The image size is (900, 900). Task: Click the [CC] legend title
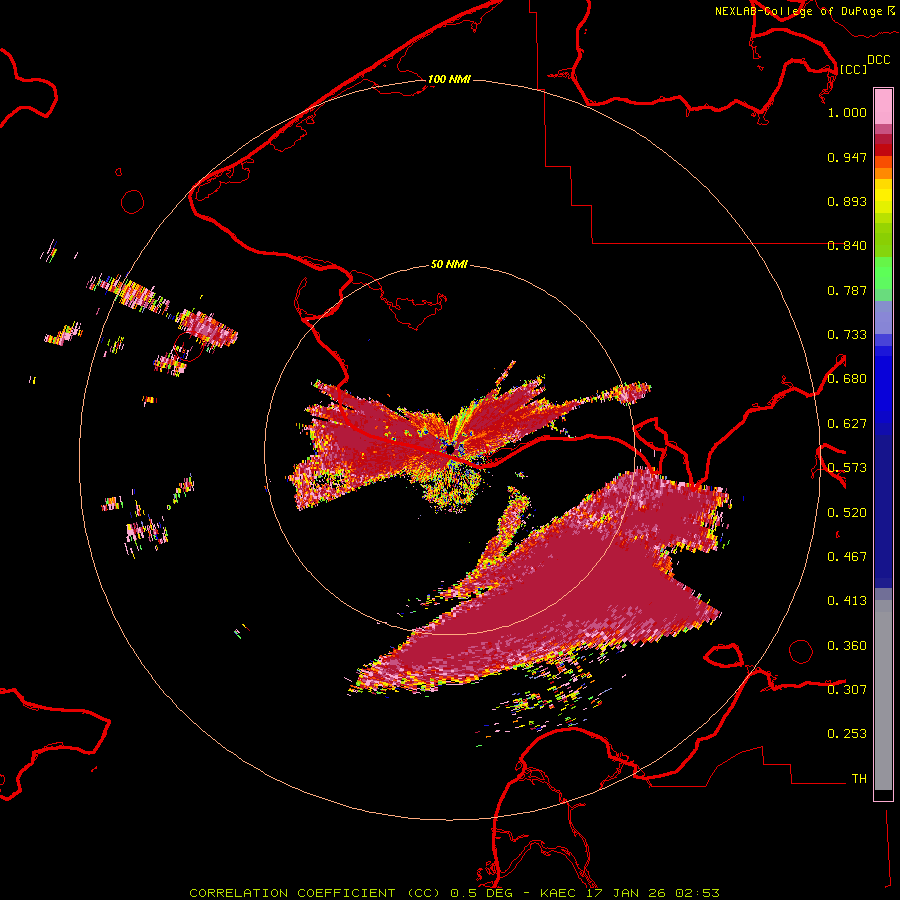[x=854, y=69]
